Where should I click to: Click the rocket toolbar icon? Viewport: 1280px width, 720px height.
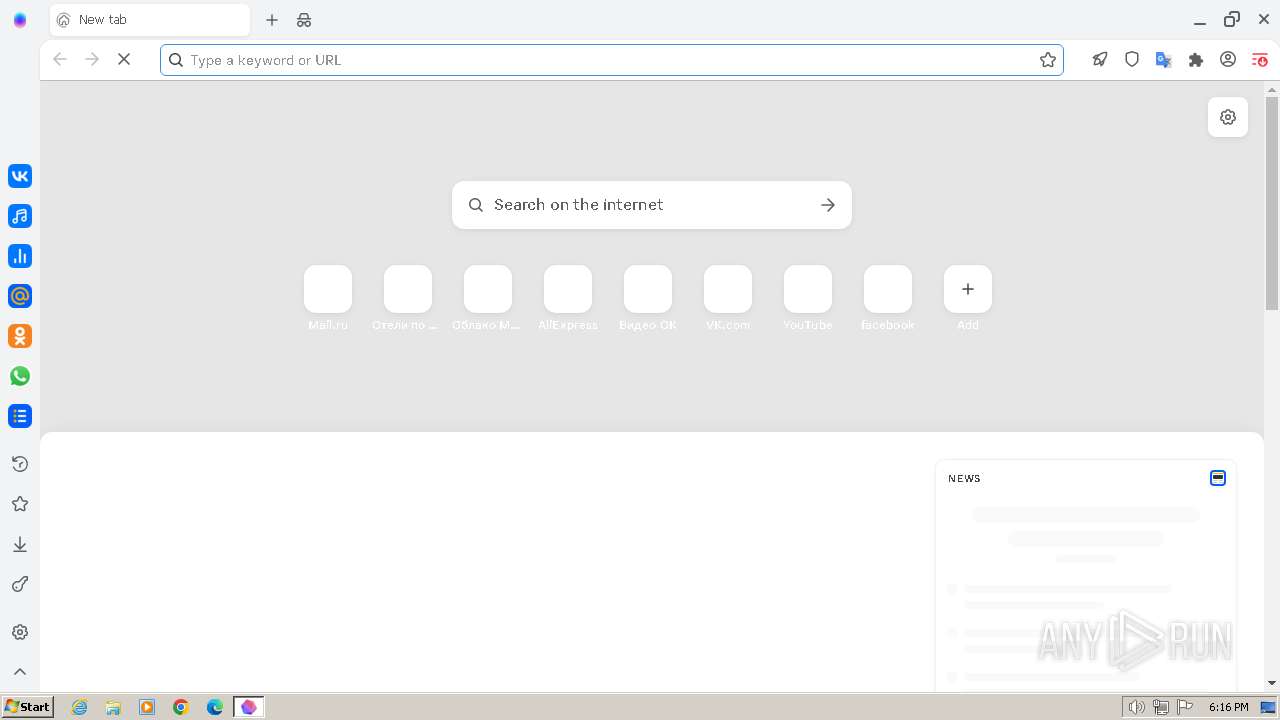click(x=1100, y=60)
